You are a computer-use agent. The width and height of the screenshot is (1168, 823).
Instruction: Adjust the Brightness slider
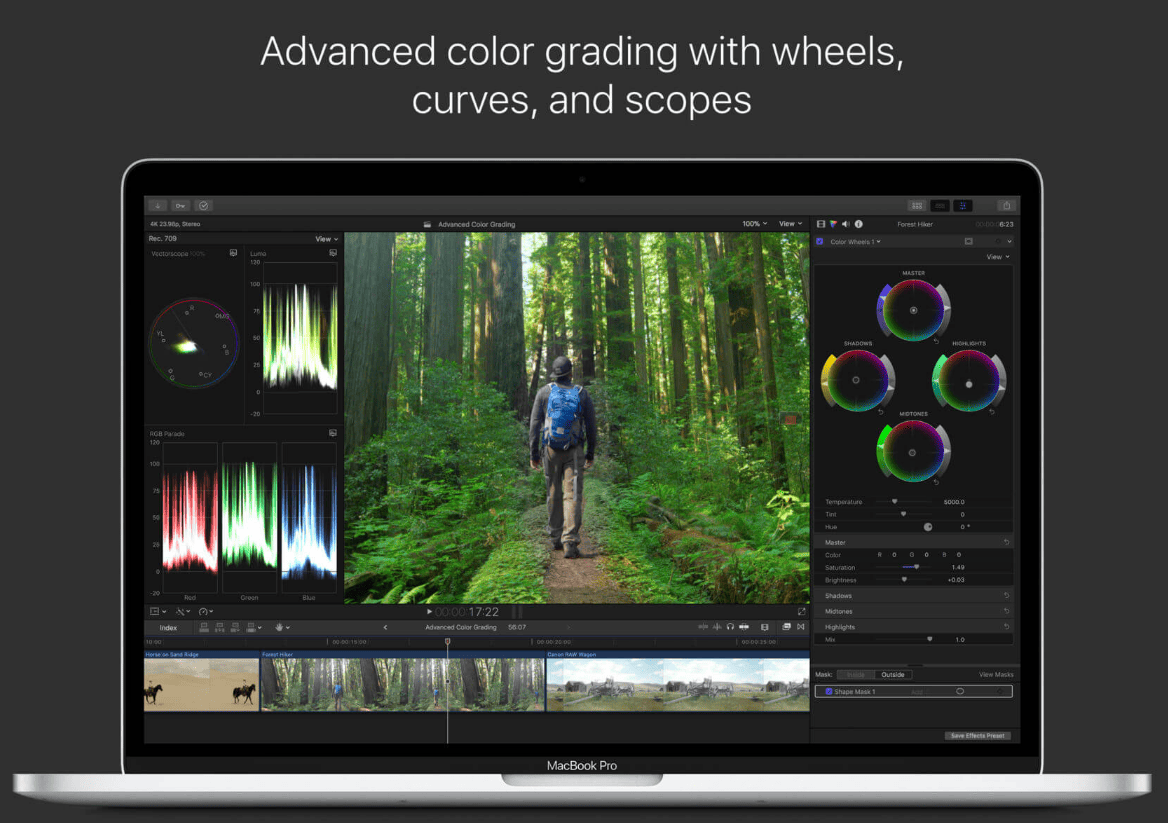pos(904,579)
